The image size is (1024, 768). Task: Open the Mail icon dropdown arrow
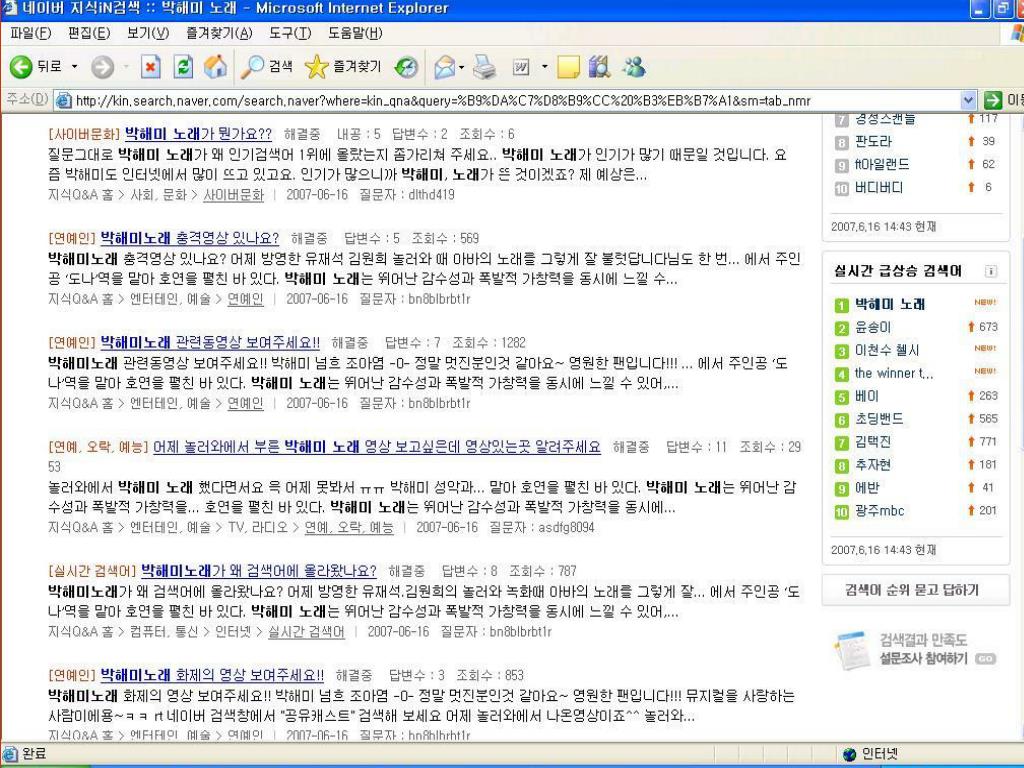462,67
